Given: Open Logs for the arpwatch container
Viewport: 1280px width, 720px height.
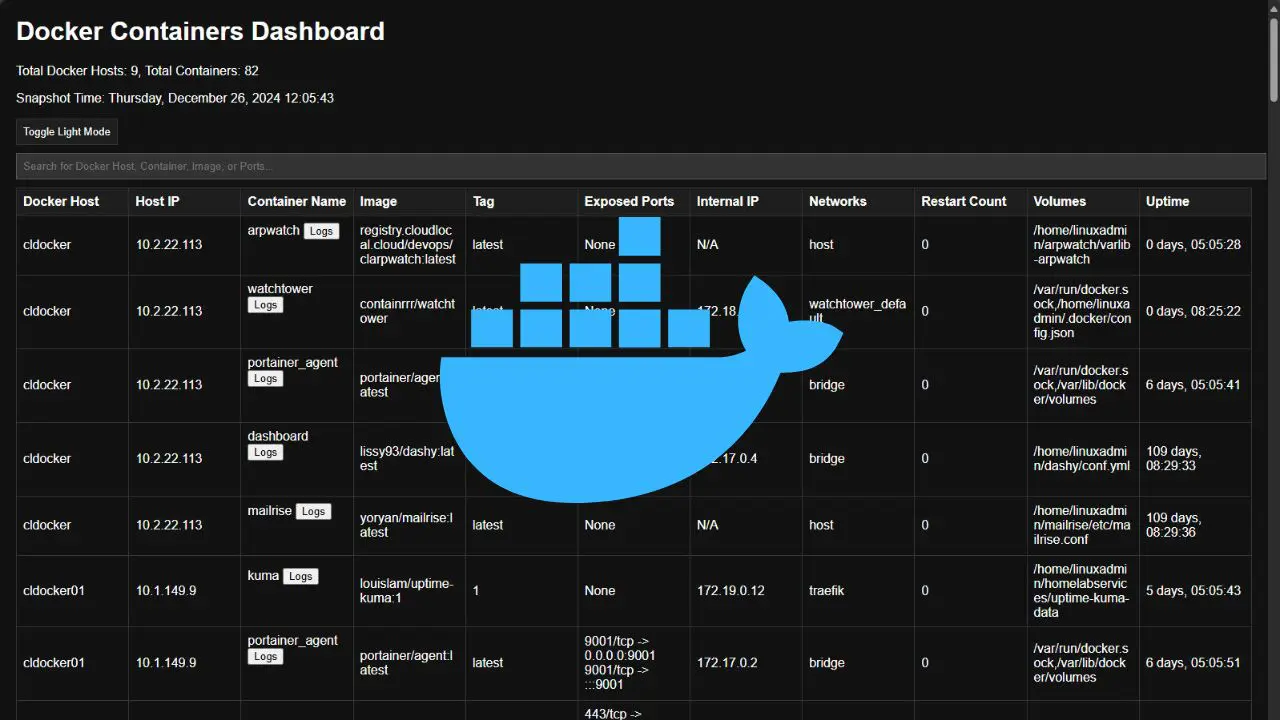Looking at the screenshot, I should point(321,231).
